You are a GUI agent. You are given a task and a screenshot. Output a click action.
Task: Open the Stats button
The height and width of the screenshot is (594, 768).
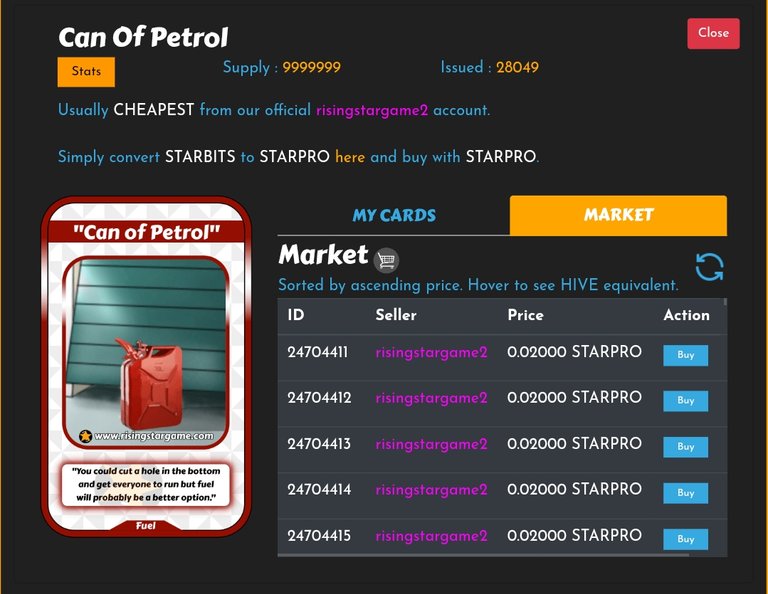click(86, 72)
